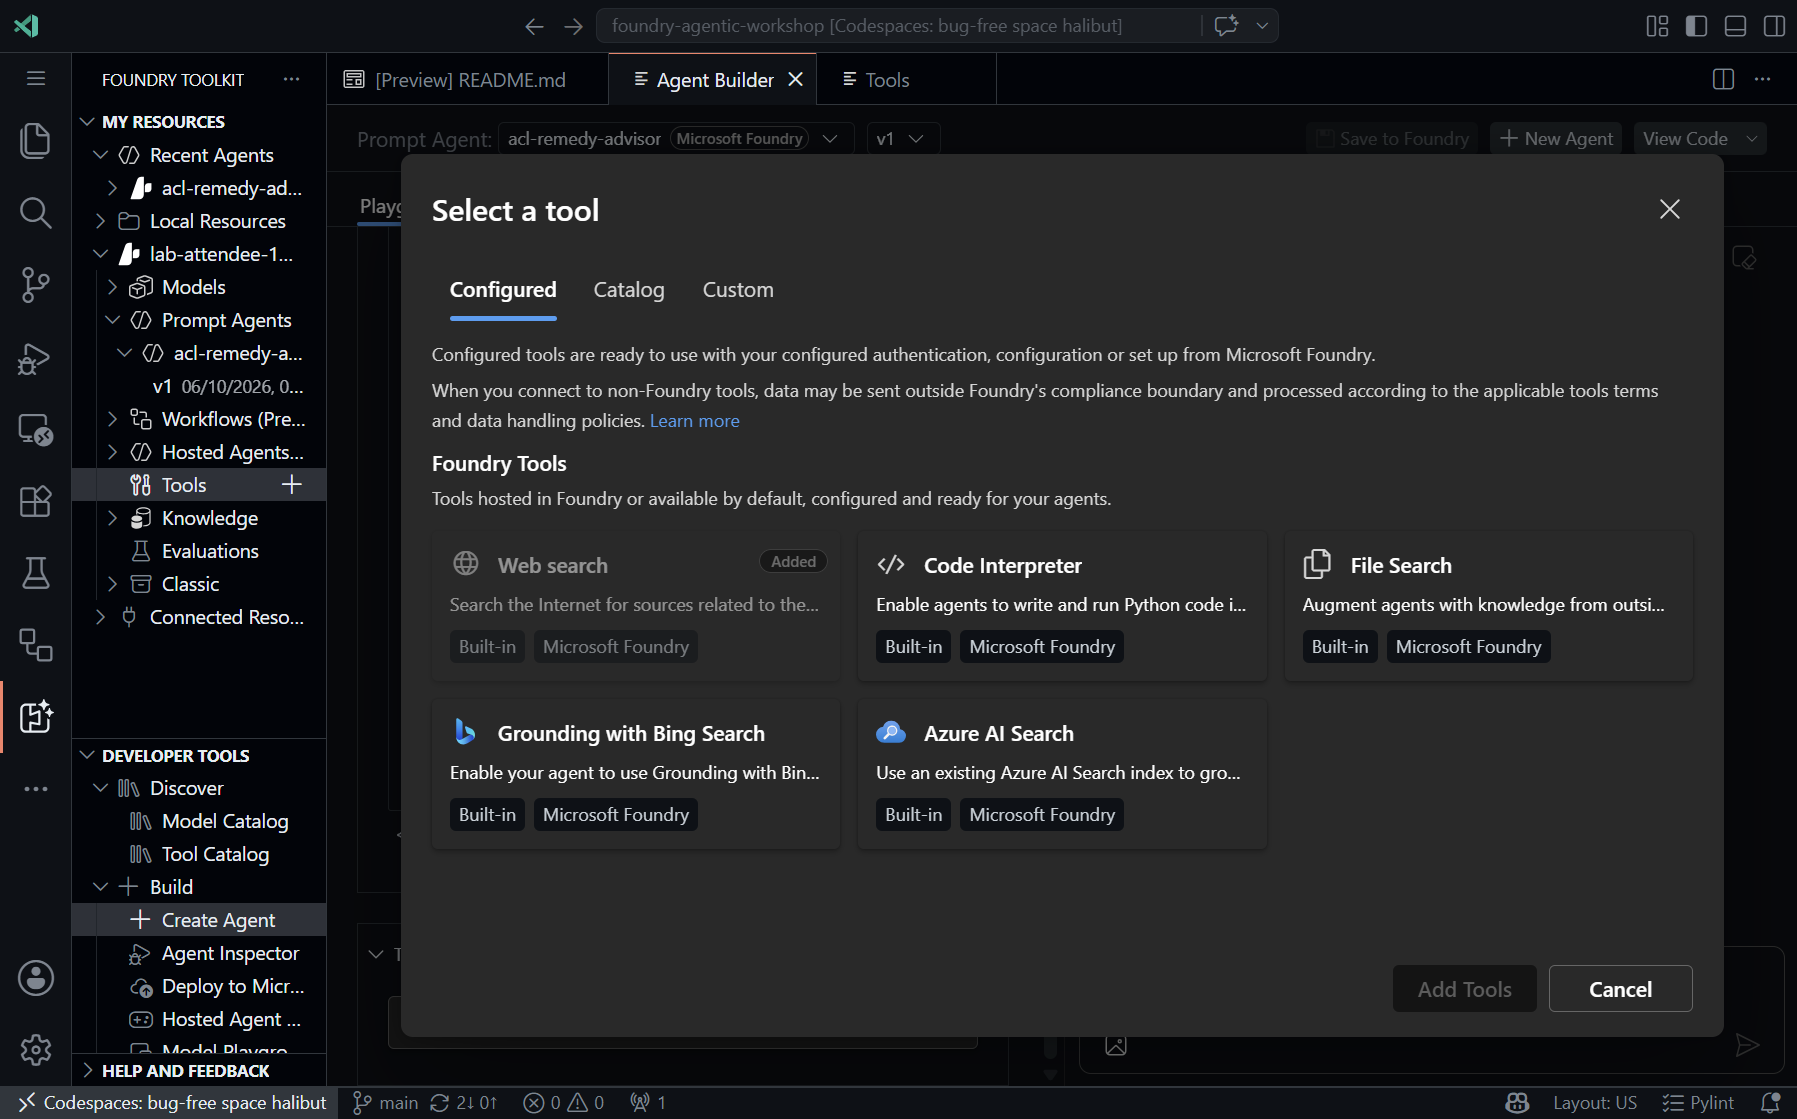Click the title bar search box
The width and height of the screenshot is (1797, 1119).
tap(898, 26)
